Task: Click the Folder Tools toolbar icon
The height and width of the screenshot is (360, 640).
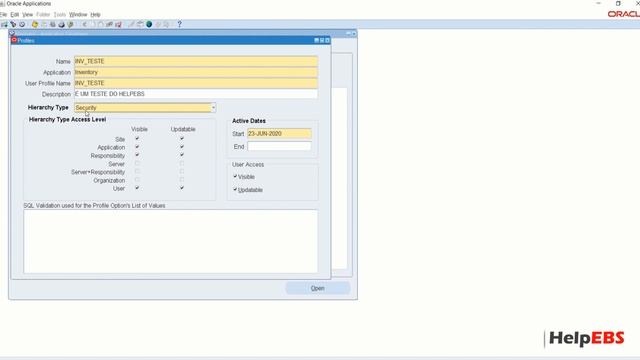Action: (x=167, y=24)
